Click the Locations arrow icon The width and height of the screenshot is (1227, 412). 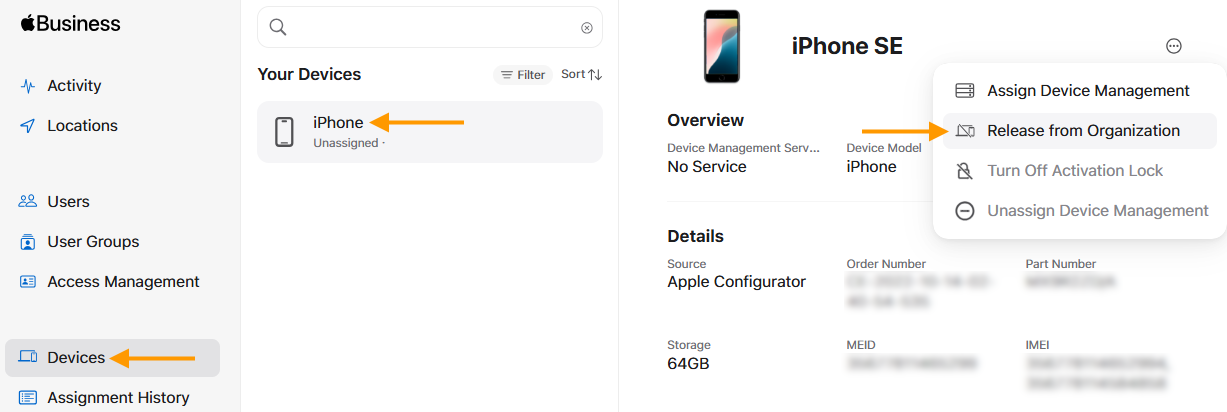(x=28, y=126)
